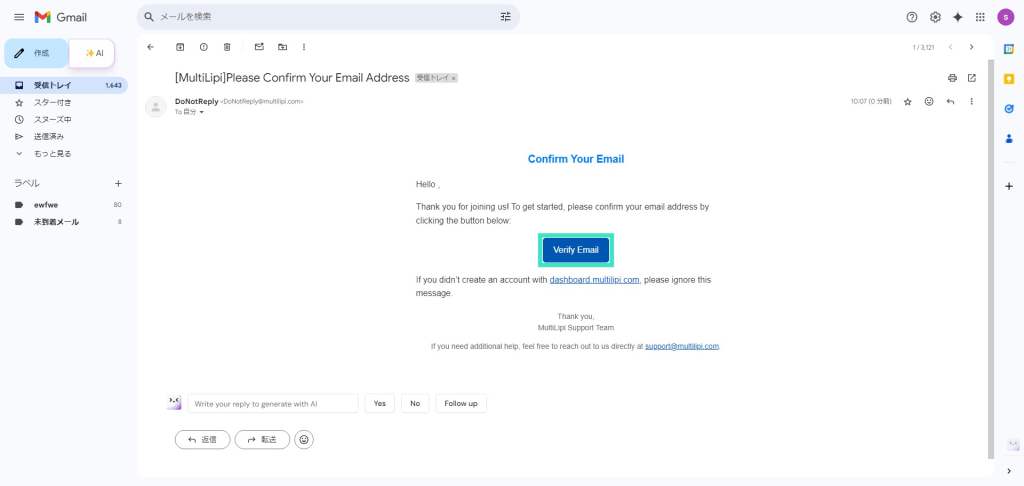Click the sender avatar for DoNotReply
Image resolution: width=1024 pixels, height=486 pixels.
pyautogui.click(x=155, y=107)
